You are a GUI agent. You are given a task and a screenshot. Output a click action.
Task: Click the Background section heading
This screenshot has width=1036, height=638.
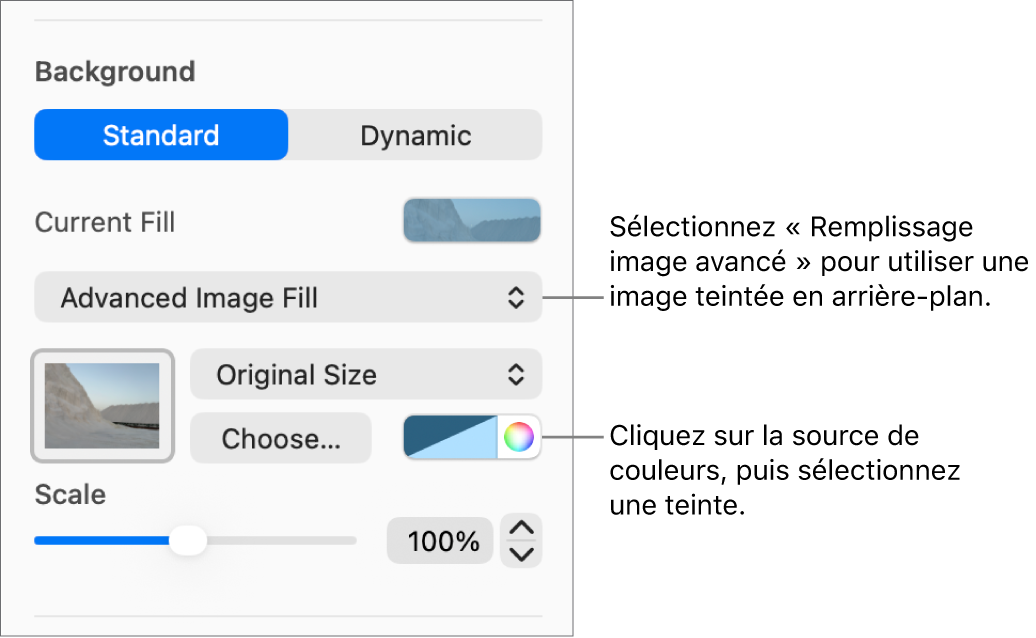(113, 71)
